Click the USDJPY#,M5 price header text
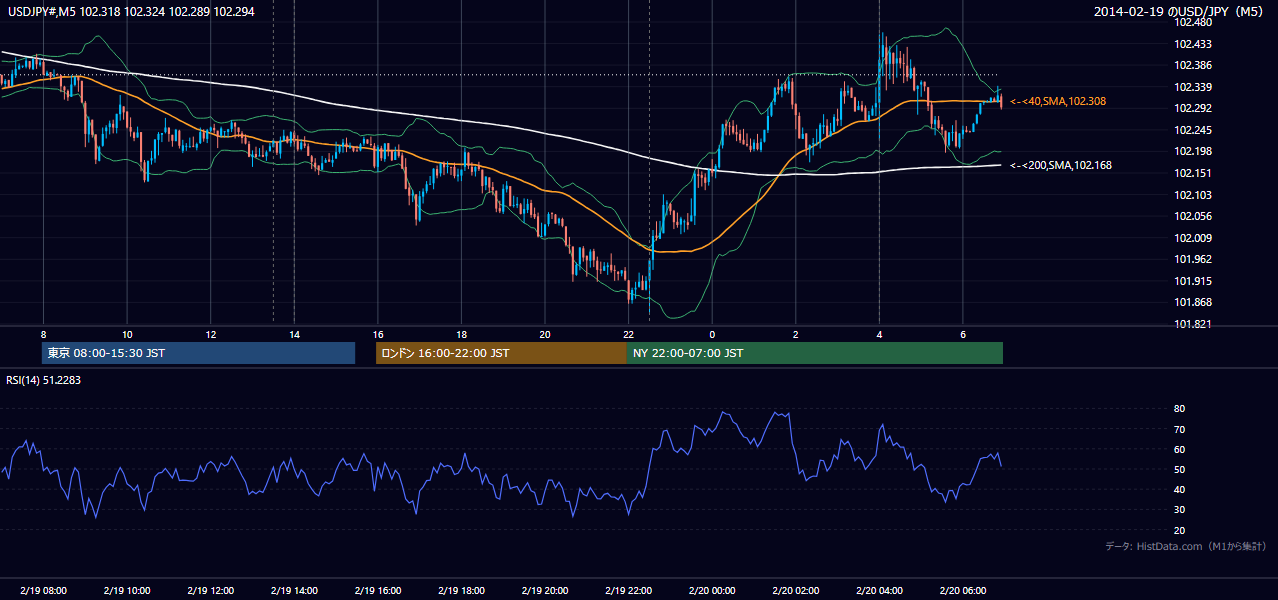This screenshot has width=1278, height=600. (x=129, y=12)
